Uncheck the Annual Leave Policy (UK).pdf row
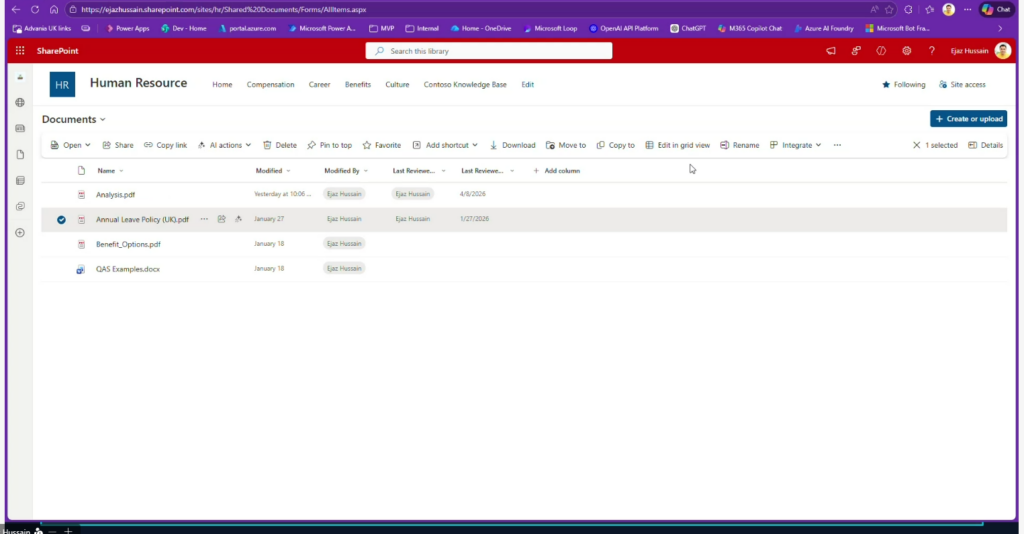This screenshot has width=1024, height=534. [x=61, y=219]
